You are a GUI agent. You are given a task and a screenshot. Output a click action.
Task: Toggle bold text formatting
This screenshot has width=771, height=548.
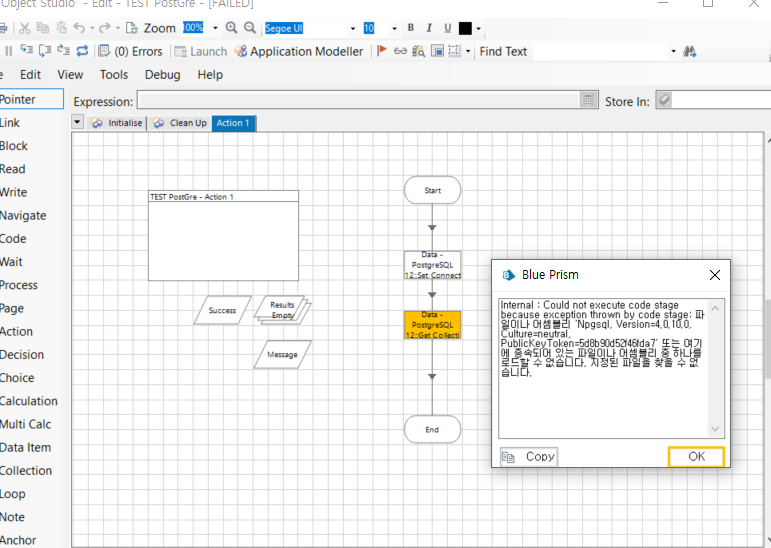(x=411, y=28)
